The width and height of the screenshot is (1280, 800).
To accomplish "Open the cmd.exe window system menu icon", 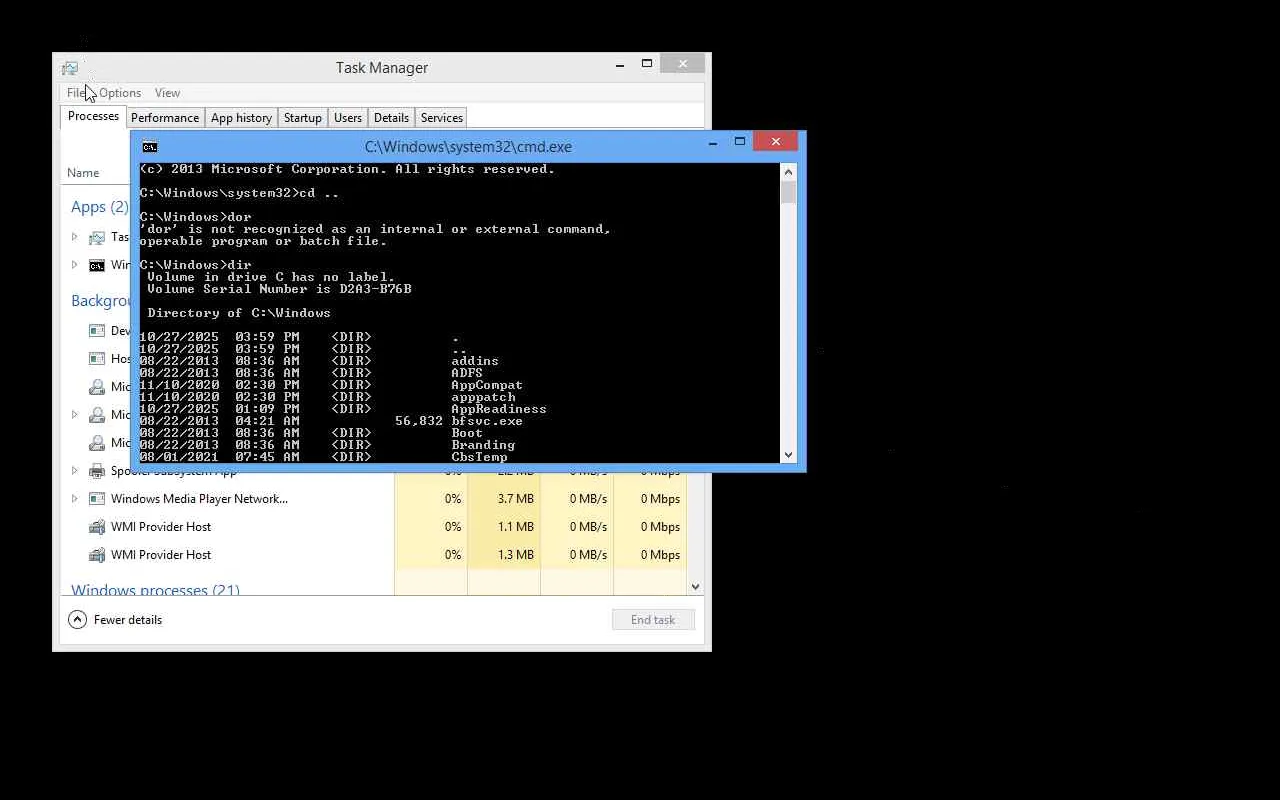I will [x=150, y=147].
